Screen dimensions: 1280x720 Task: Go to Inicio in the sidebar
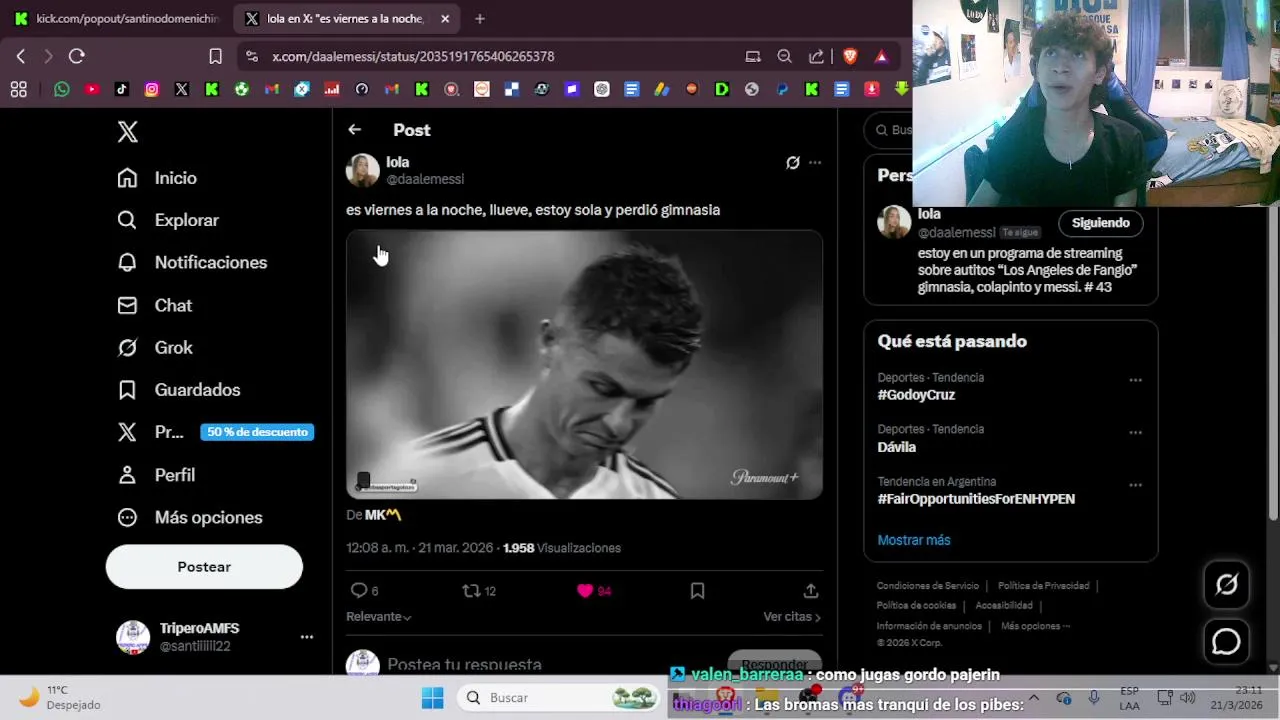157,178
